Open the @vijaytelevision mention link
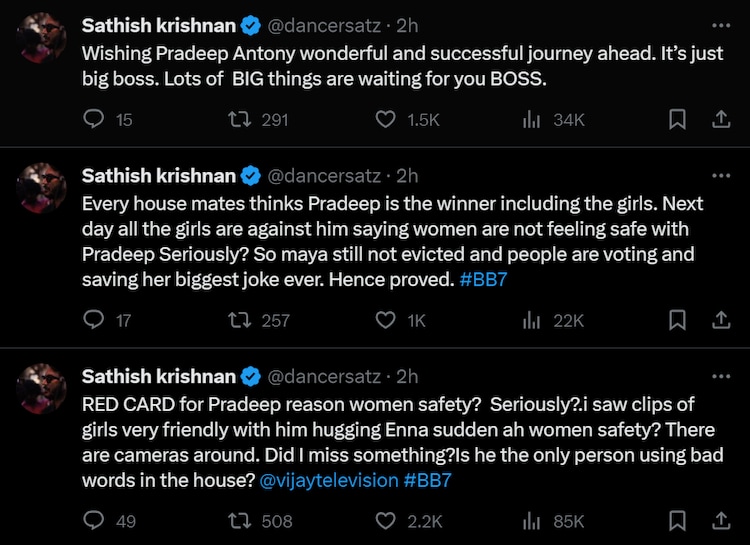The width and height of the screenshot is (750, 545). 328,480
